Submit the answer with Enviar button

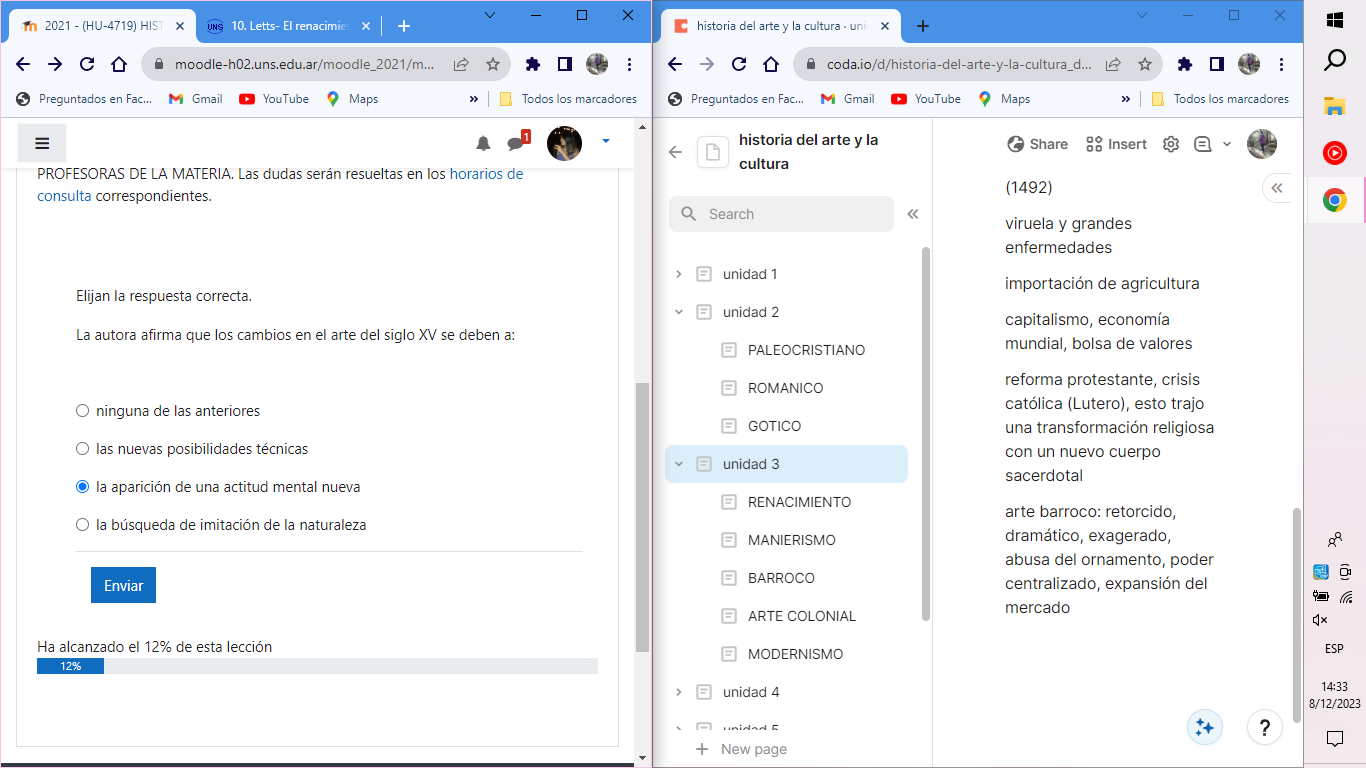[x=123, y=585]
